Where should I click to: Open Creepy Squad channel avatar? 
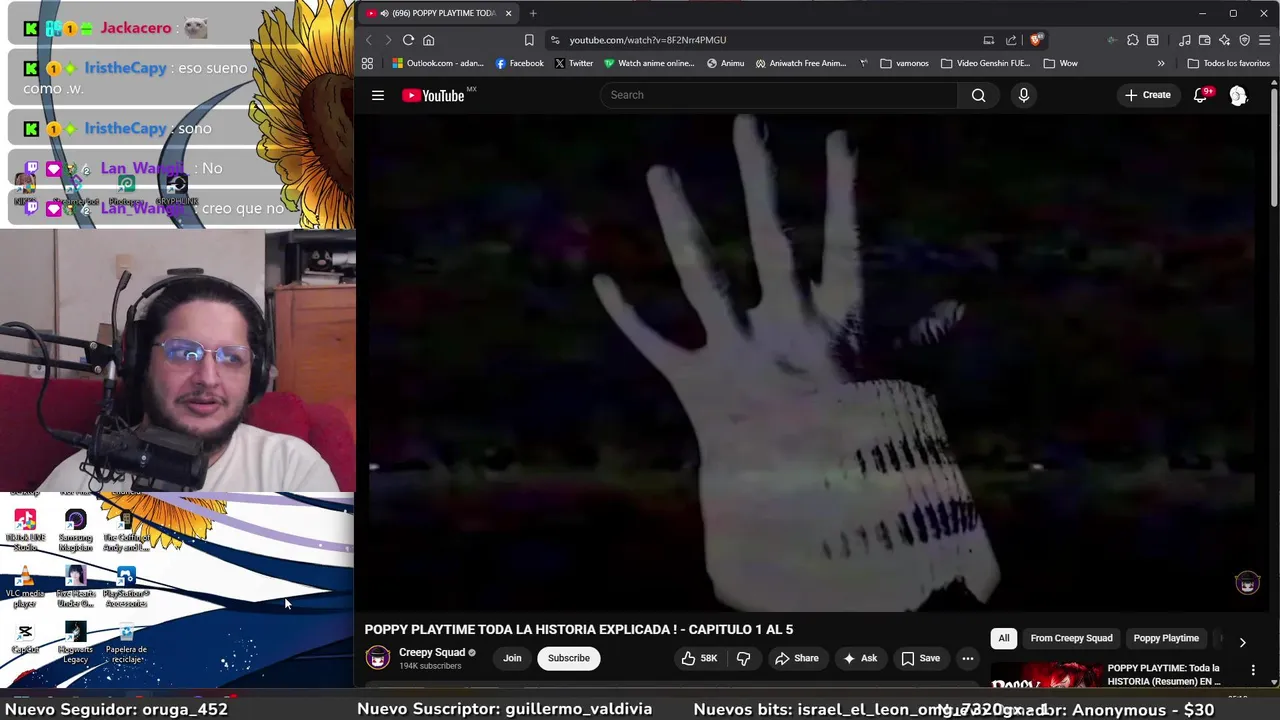pos(378,657)
